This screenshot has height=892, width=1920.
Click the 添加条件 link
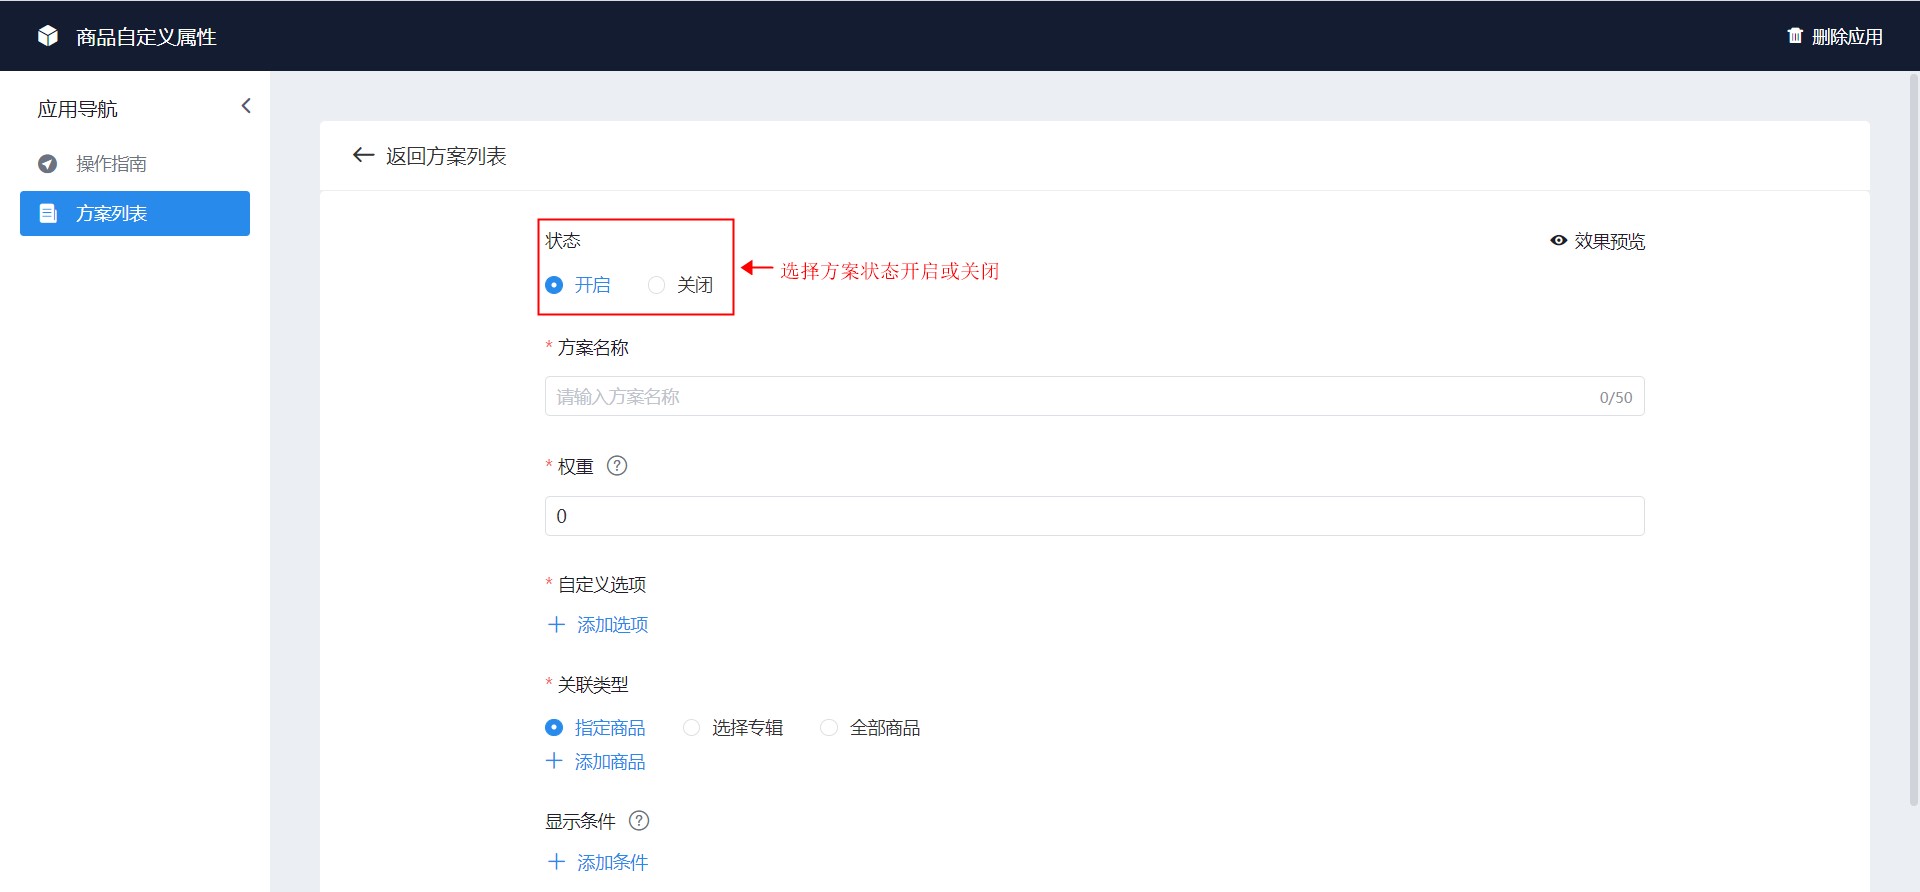click(x=612, y=862)
